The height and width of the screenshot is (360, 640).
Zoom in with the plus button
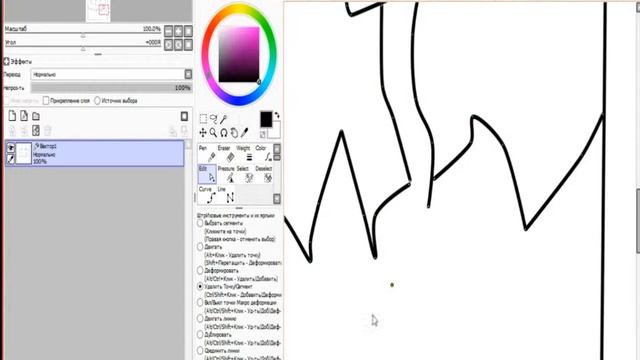(178, 31)
